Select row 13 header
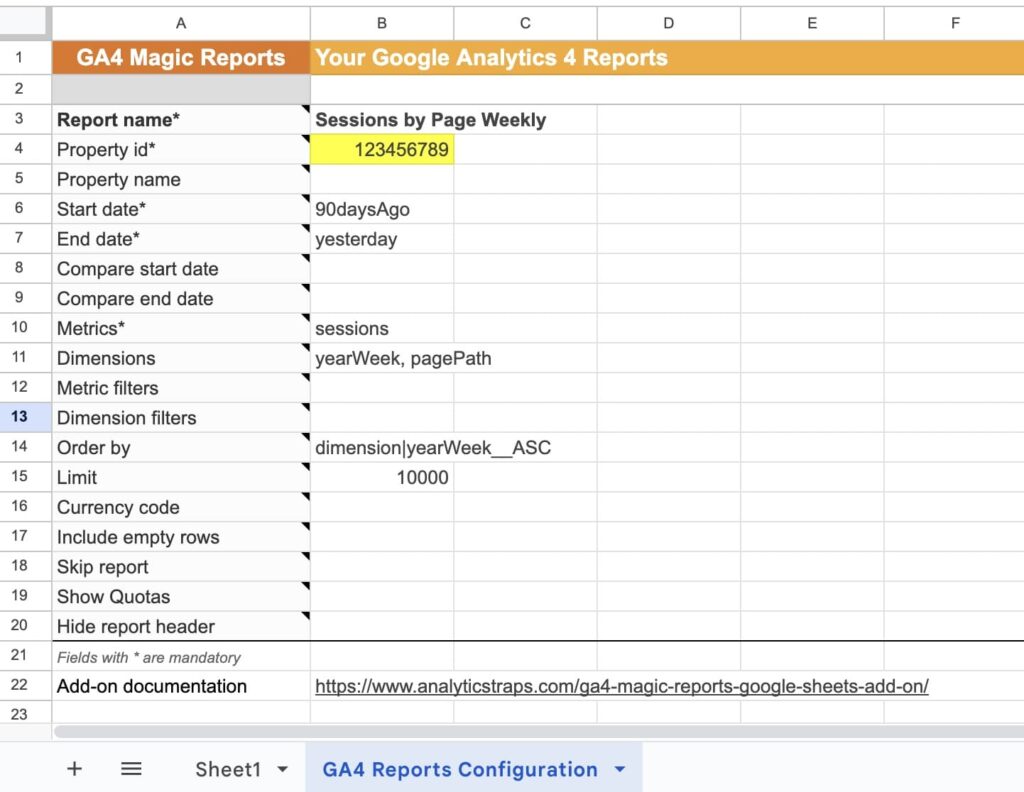The width and height of the screenshot is (1024, 792). 25,418
